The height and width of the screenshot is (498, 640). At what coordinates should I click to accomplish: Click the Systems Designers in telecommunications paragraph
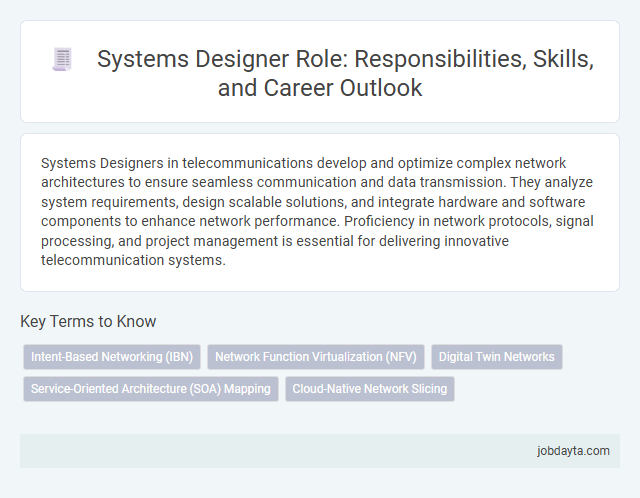point(317,211)
